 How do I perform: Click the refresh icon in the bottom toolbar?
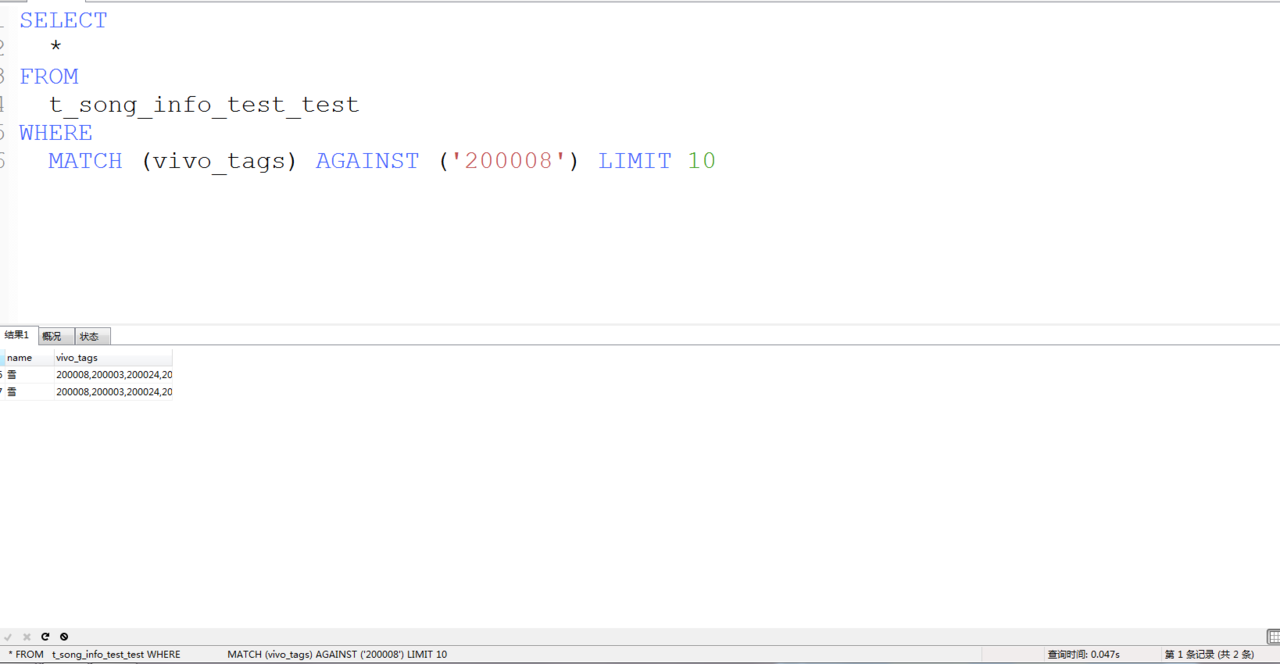pyautogui.click(x=45, y=637)
